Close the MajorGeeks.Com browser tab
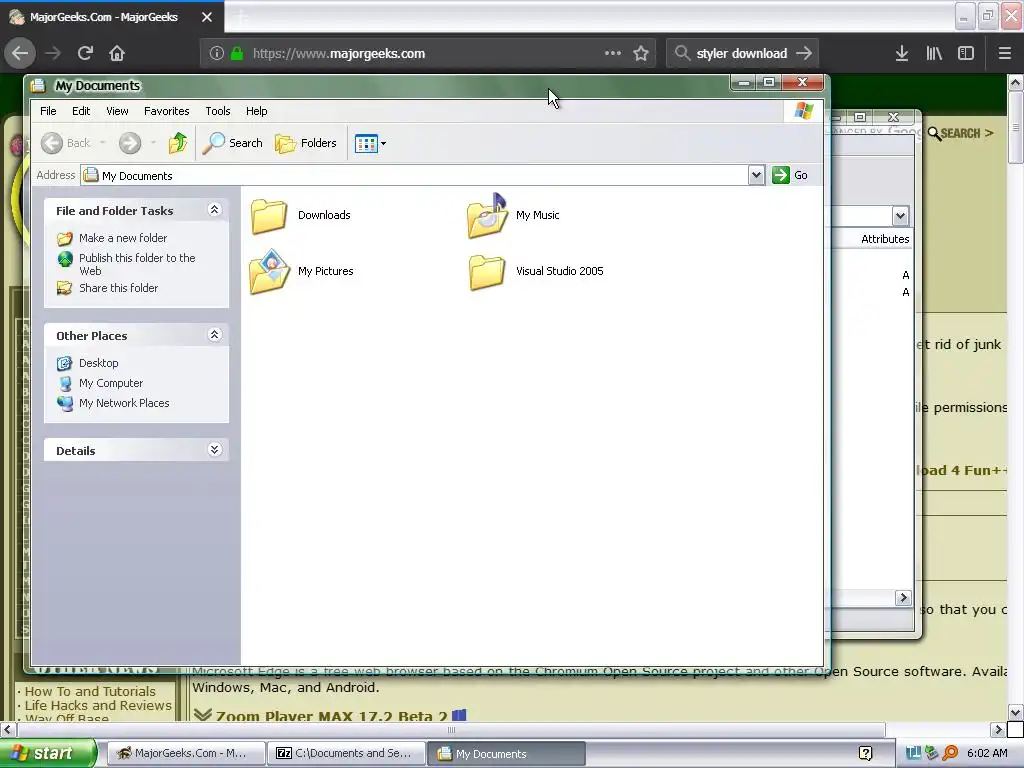Viewport: 1024px width, 768px height. pos(207,17)
